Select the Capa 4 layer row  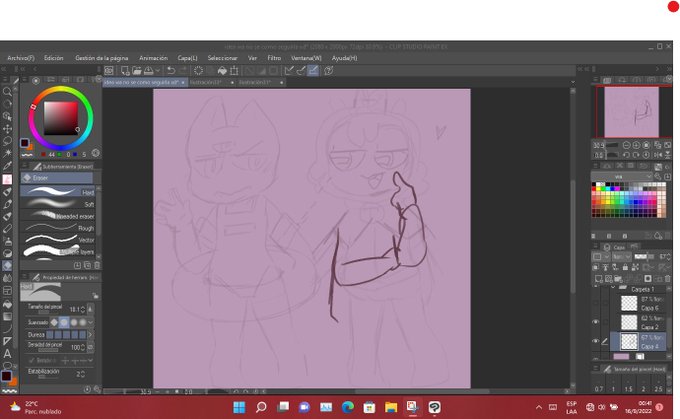coord(638,341)
